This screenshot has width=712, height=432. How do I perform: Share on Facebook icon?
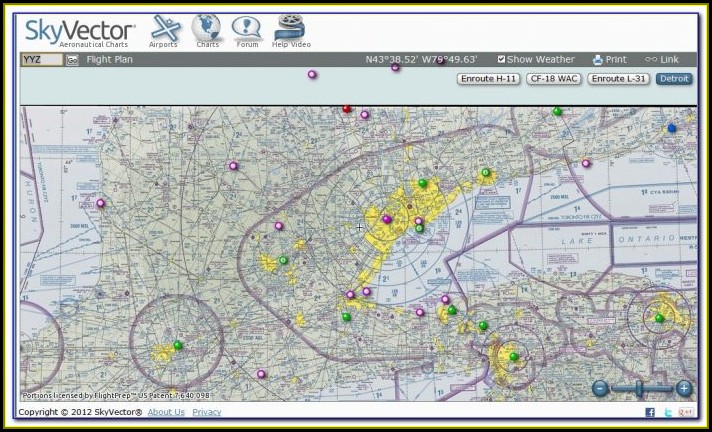[x=650, y=412]
